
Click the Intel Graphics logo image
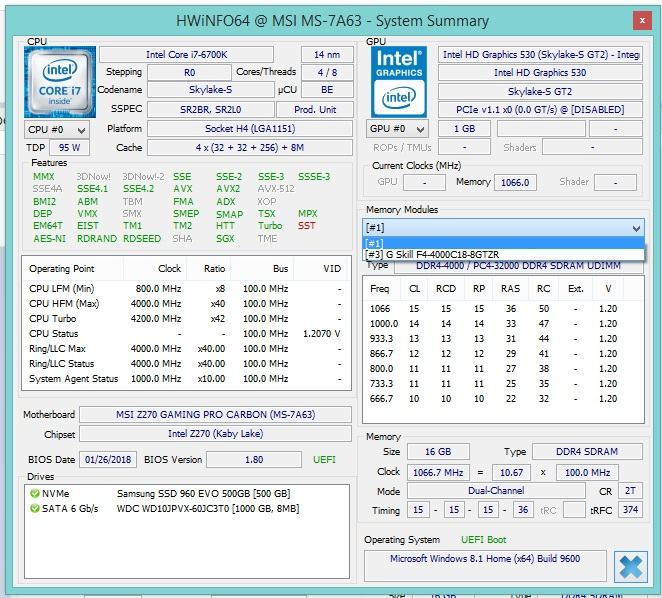[x=399, y=82]
